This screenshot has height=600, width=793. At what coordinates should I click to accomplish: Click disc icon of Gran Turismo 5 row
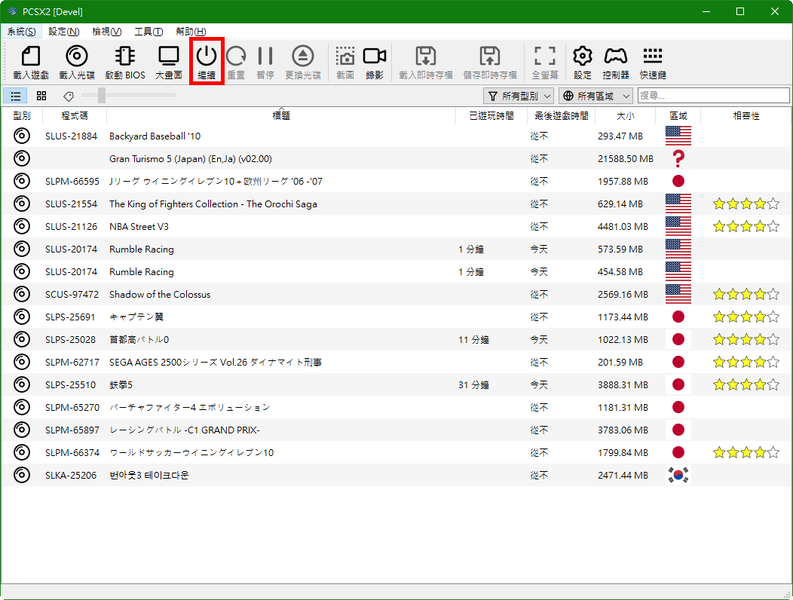pos(22,159)
